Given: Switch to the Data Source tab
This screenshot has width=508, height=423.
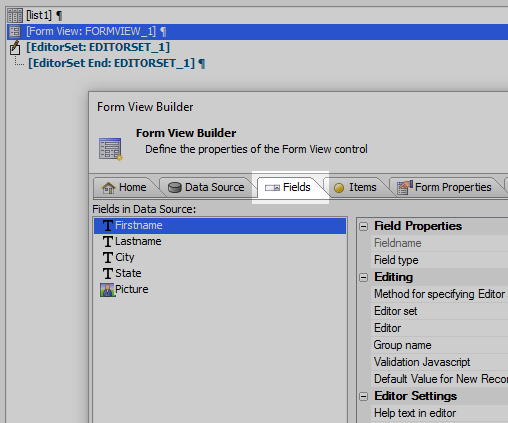Looking at the screenshot, I should [206, 187].
